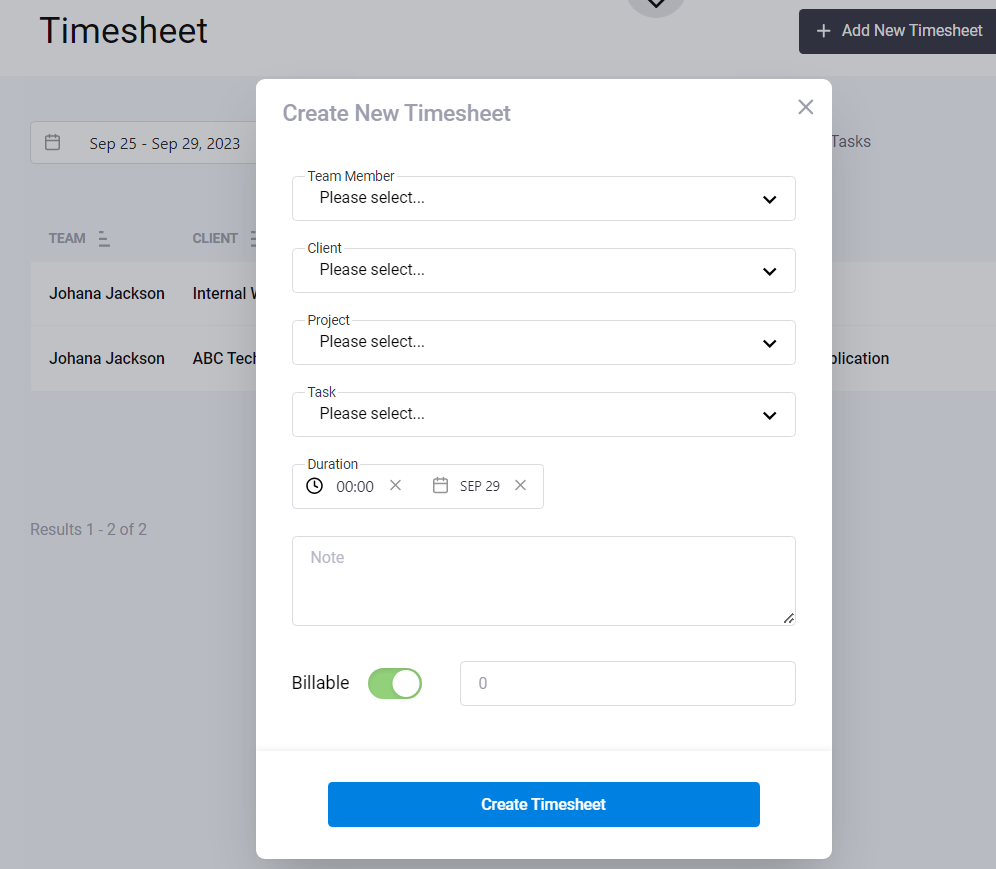Click the 00:00 duration time value
996x869 pixels.
click(355, 487)
